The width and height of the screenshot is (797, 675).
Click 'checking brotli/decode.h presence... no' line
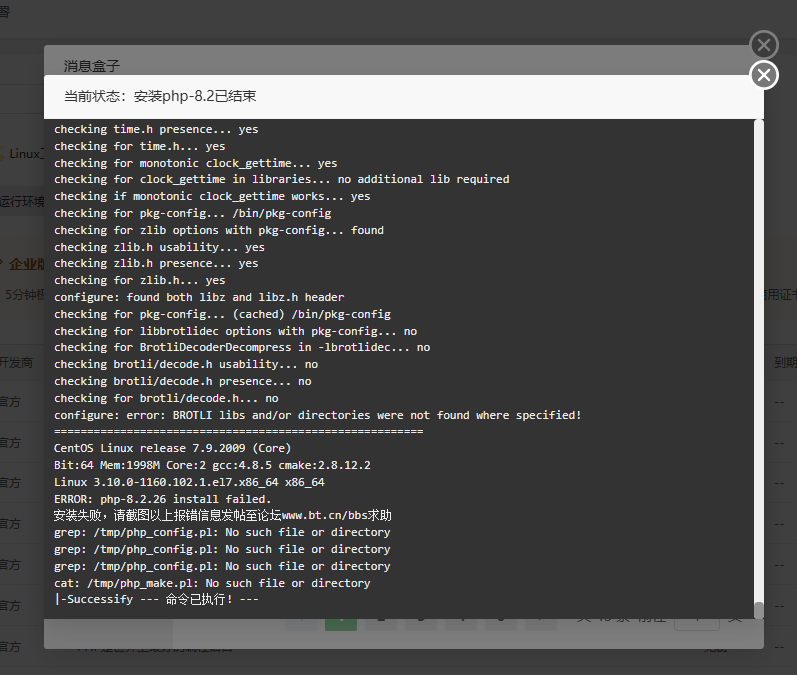click(x=182, y=381)
